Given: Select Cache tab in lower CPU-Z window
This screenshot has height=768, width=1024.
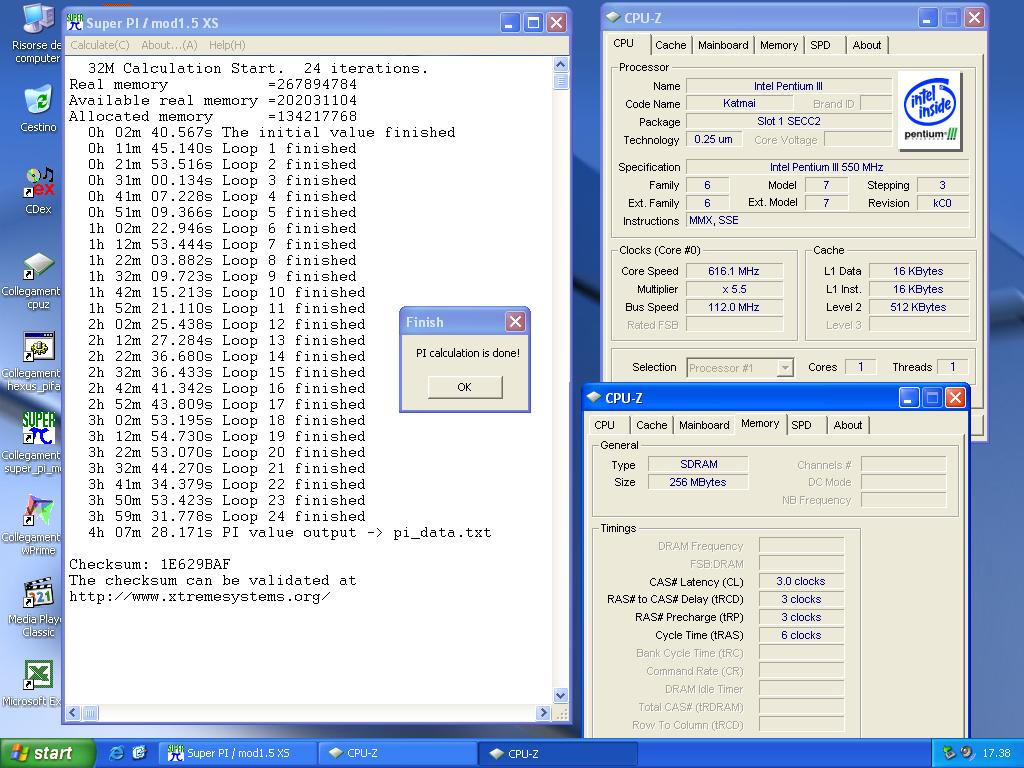Looking at the screenshot, I should pos(652,424).
